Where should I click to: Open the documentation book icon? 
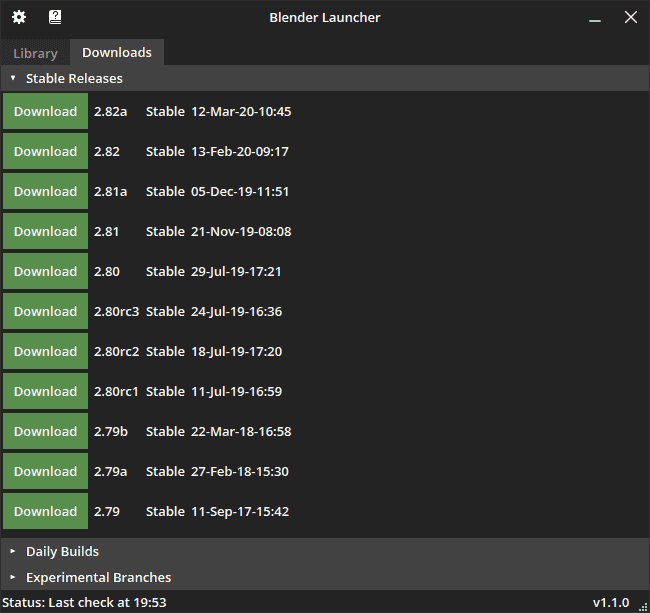pyautogui.click(x=55, y=17)
